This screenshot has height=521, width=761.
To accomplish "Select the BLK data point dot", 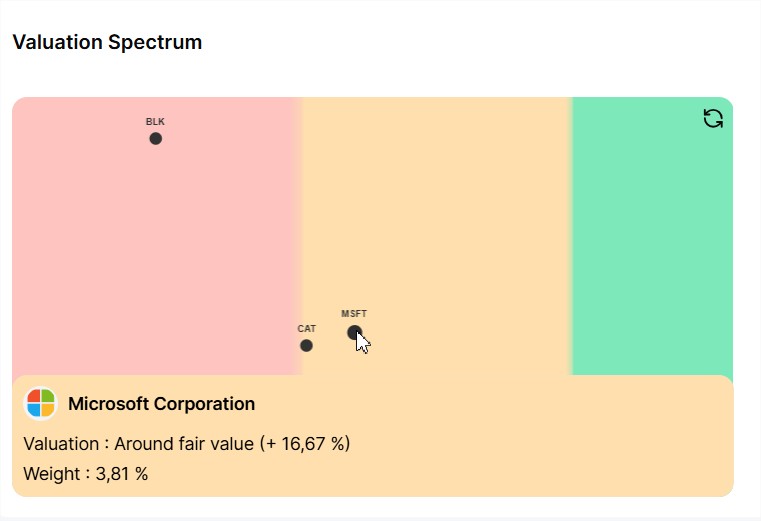I will tap(155, 139).
